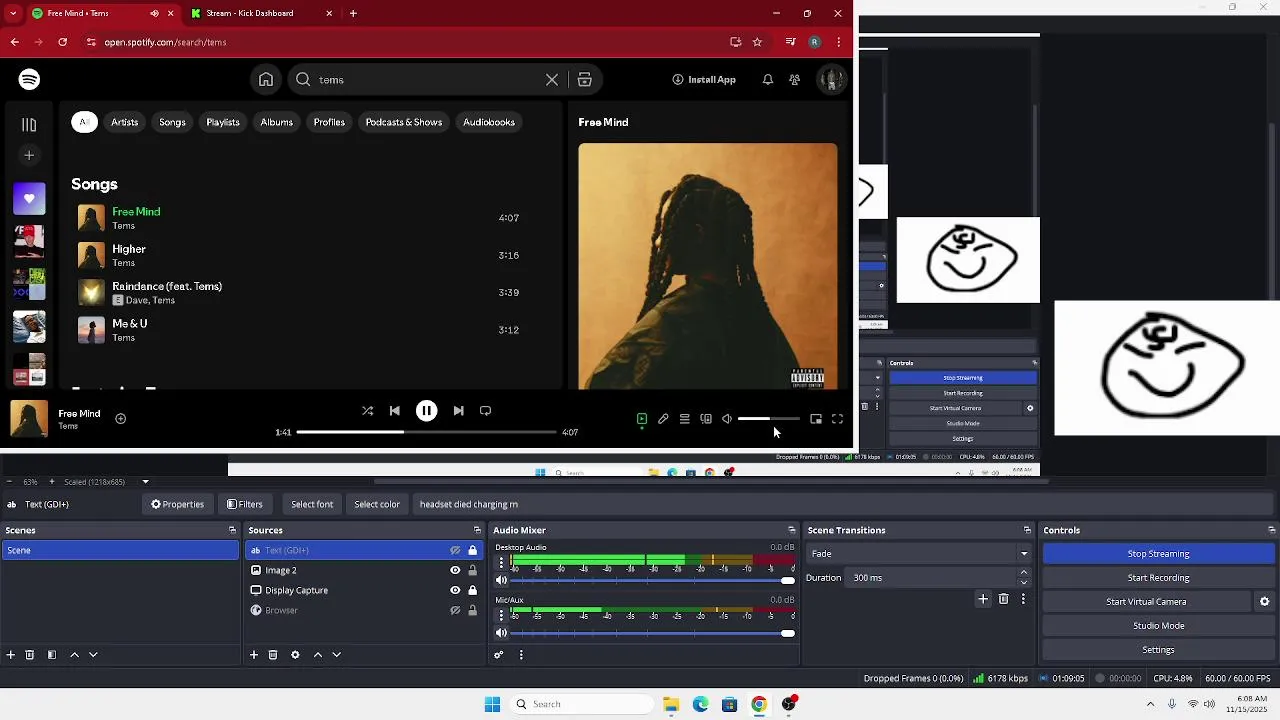The width and height of the screenshot is (1280, 720).
Task: Clear the tems search field
Action: (x=552, y=80)
